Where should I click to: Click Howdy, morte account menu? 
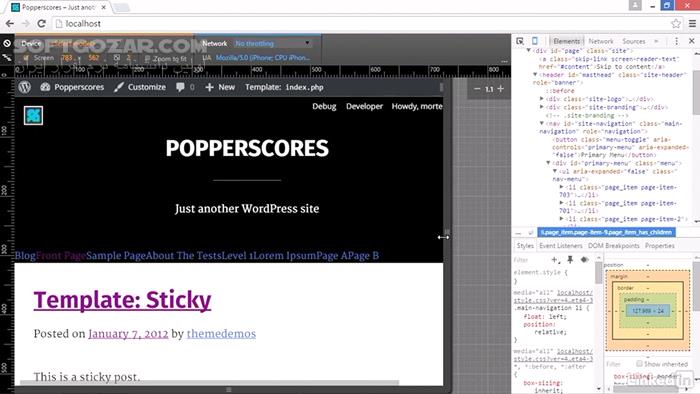tap(417, 106)
